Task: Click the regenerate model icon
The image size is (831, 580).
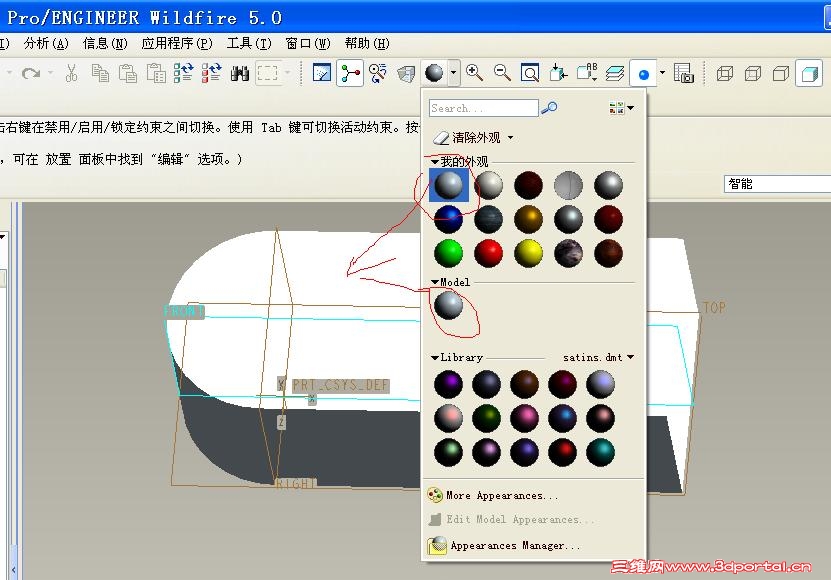Action: (x=183, y=73)
